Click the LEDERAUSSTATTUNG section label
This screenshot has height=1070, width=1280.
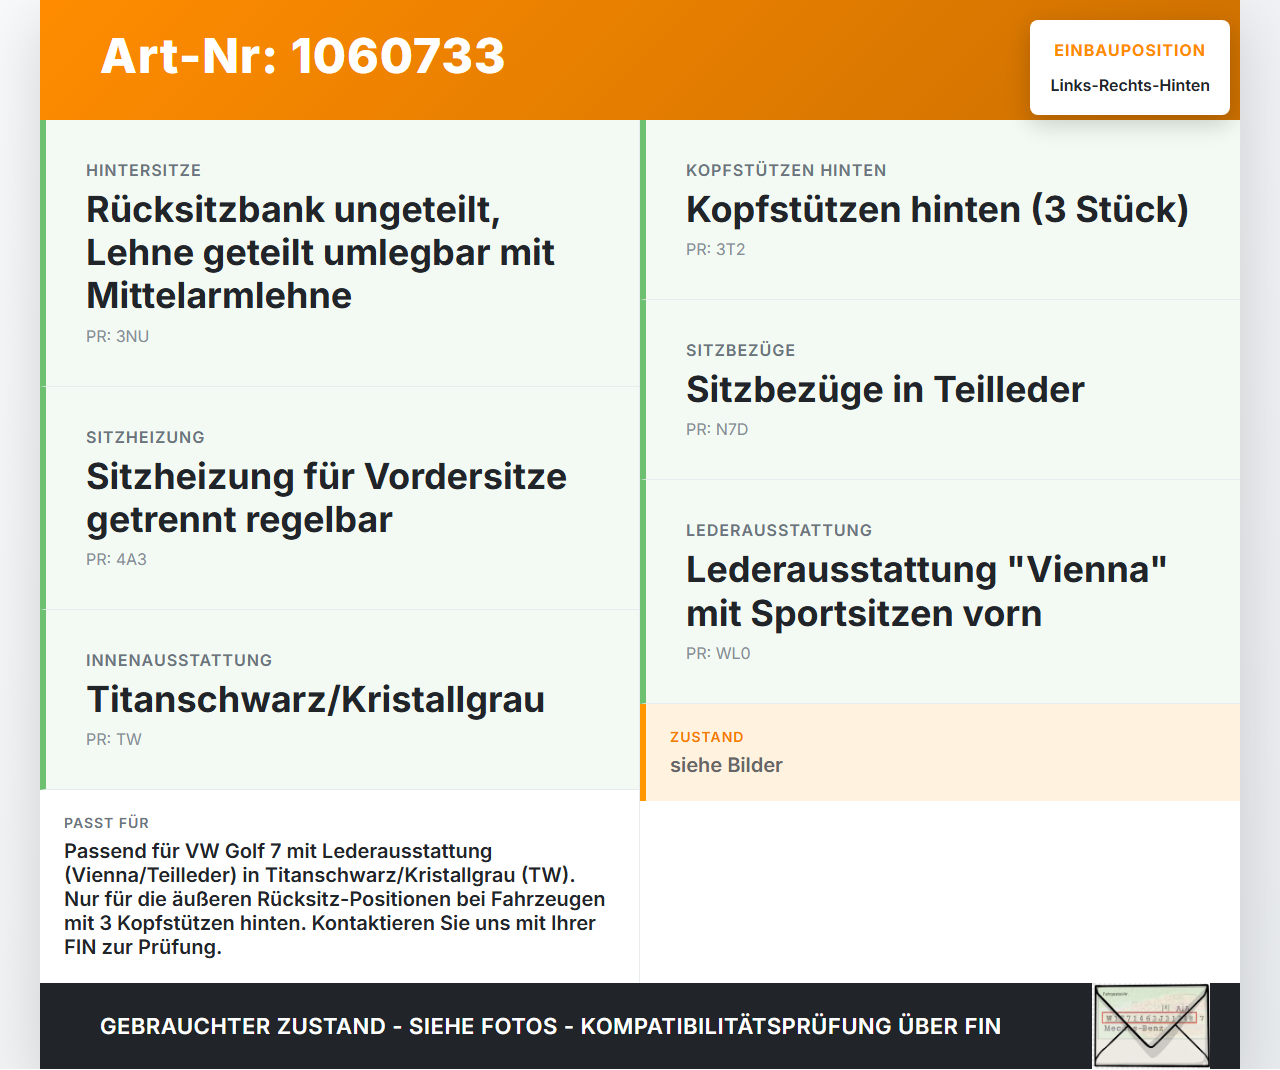779,530
